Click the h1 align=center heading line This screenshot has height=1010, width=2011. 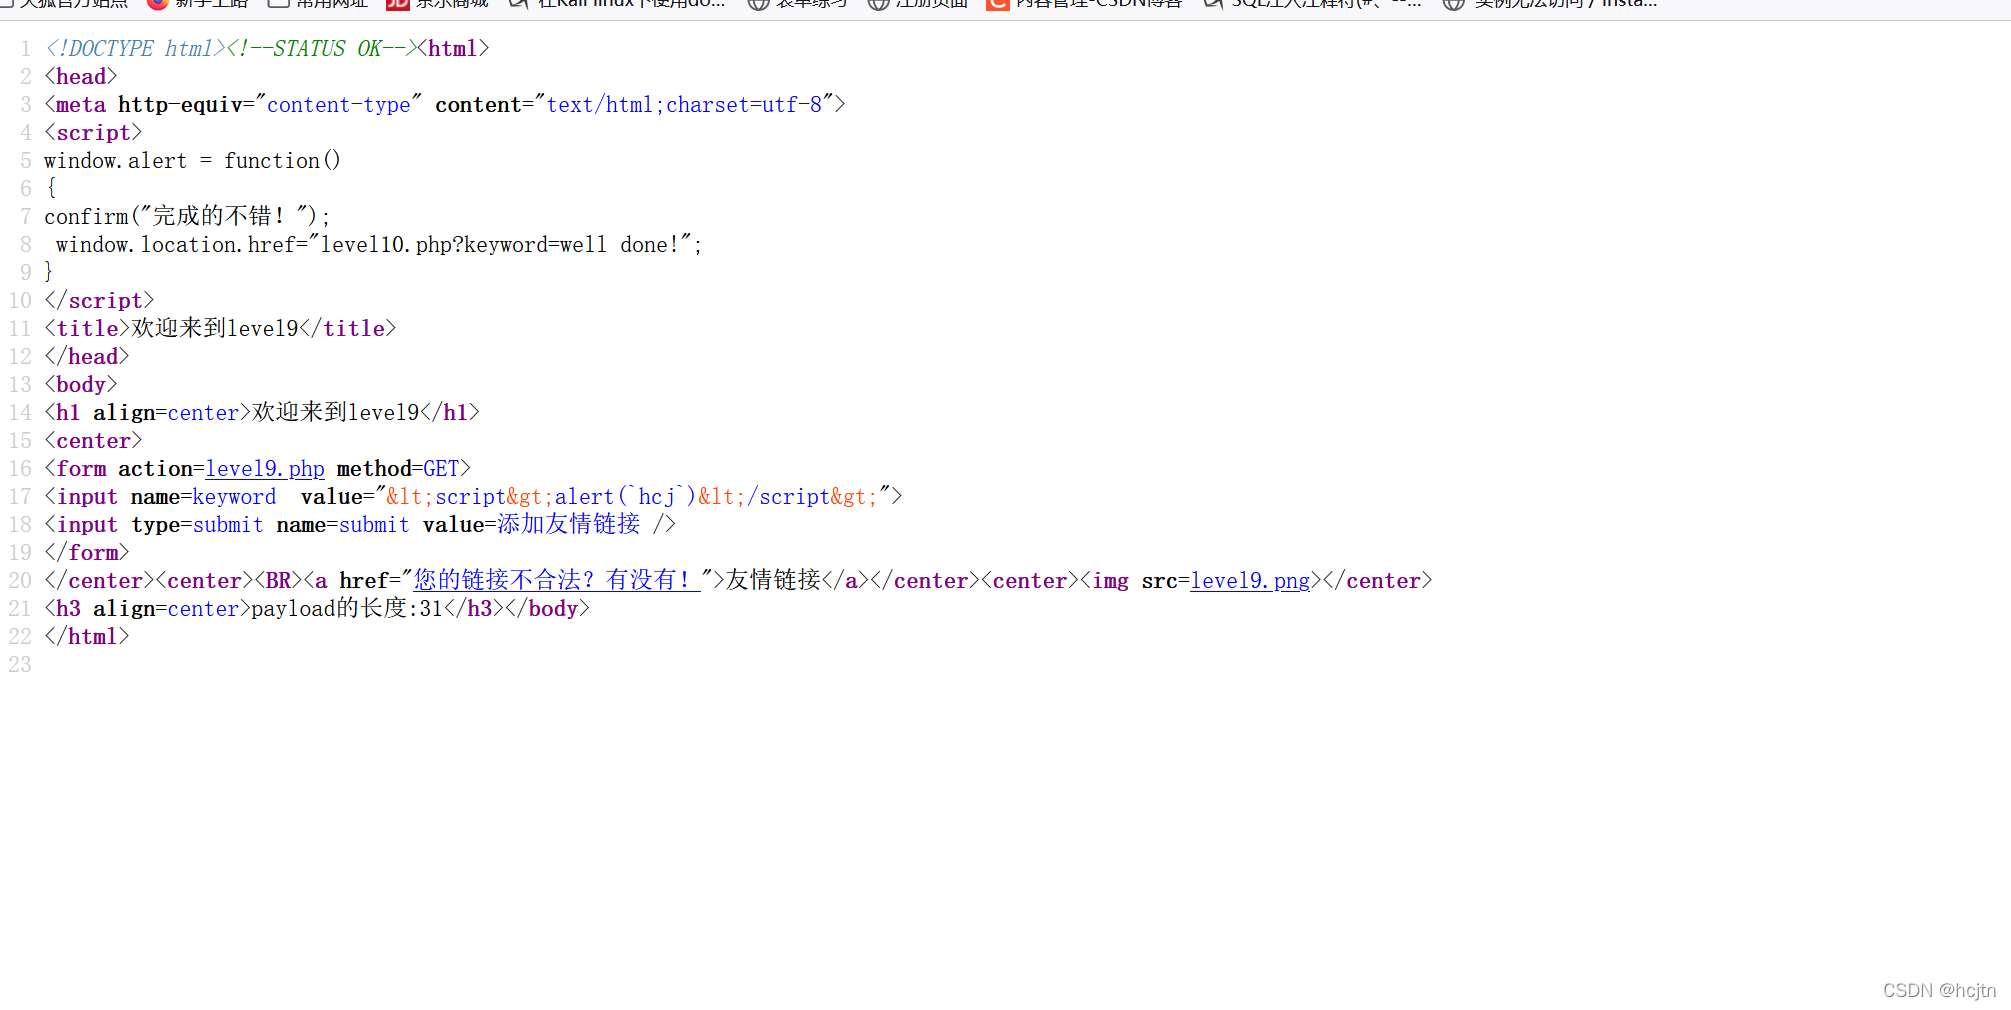pos(262,412)
